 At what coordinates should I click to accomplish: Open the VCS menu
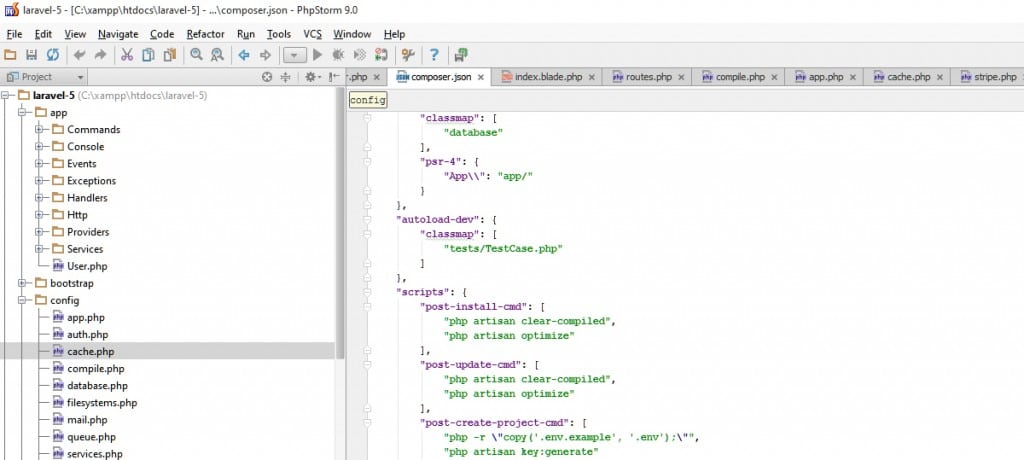pos(312,34)
